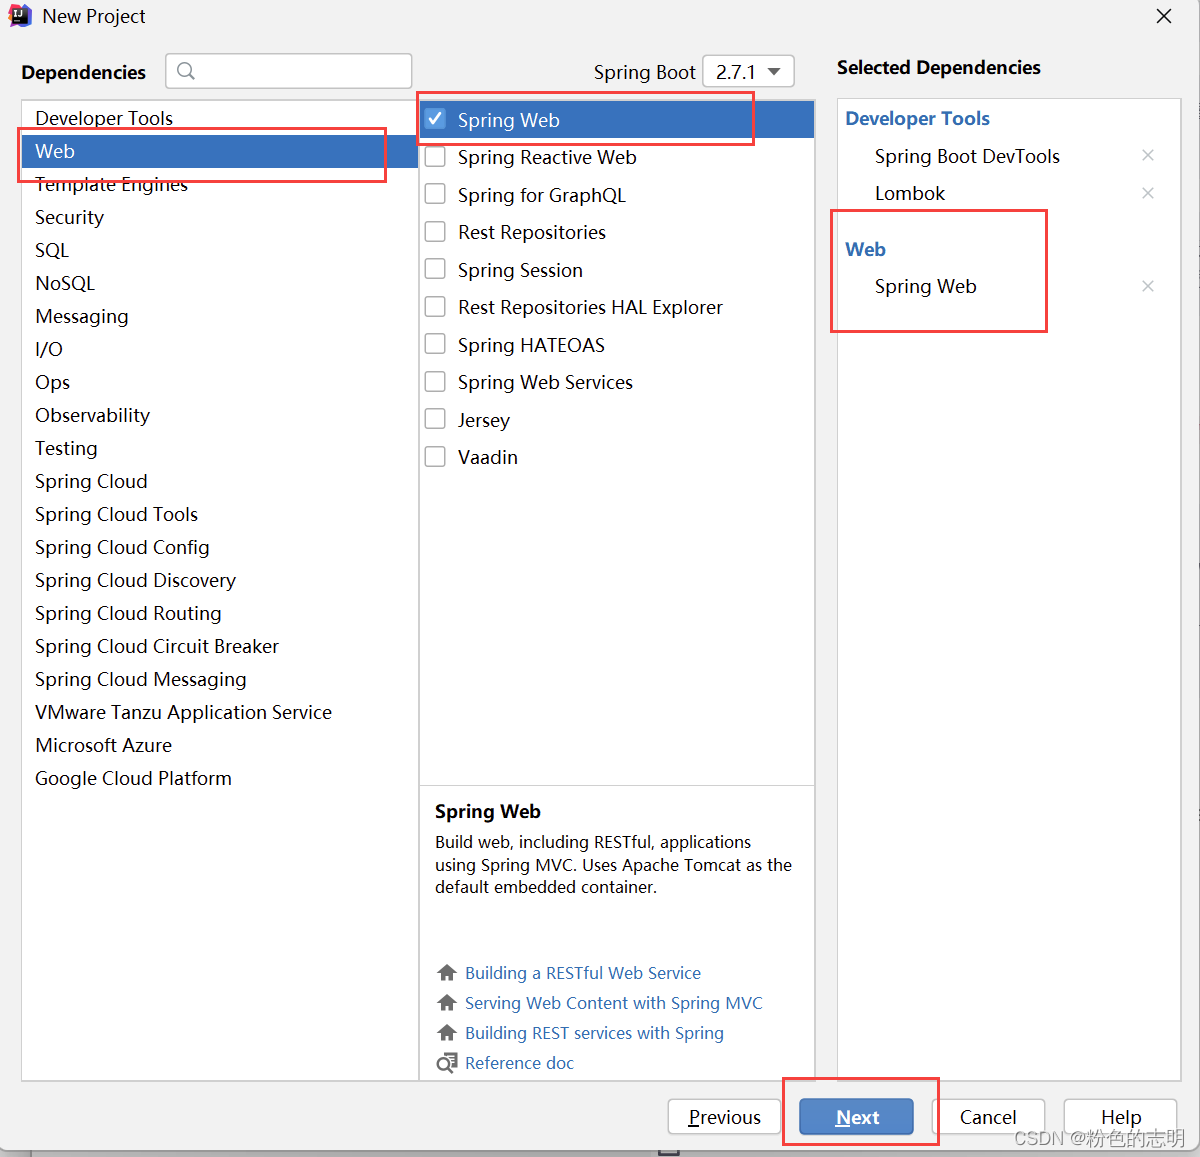
Task: Select Google Cloud Platform category
Action: pos(220,778)
